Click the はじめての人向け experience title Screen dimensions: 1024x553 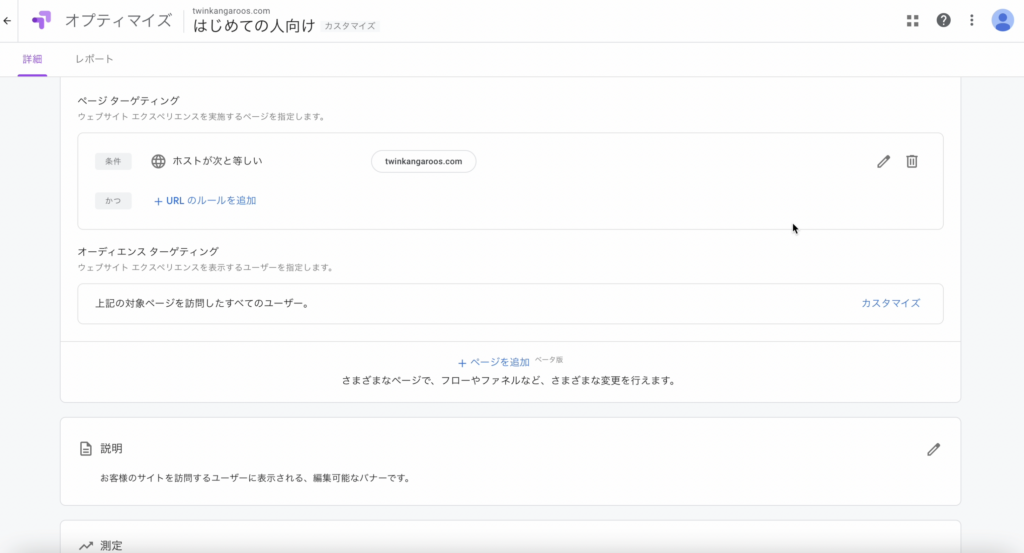point(253,26)
